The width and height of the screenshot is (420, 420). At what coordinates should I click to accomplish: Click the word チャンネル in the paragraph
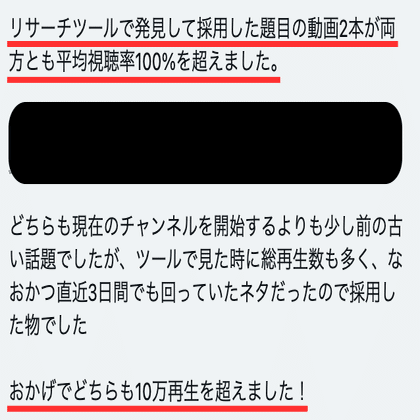pos(159,227)
